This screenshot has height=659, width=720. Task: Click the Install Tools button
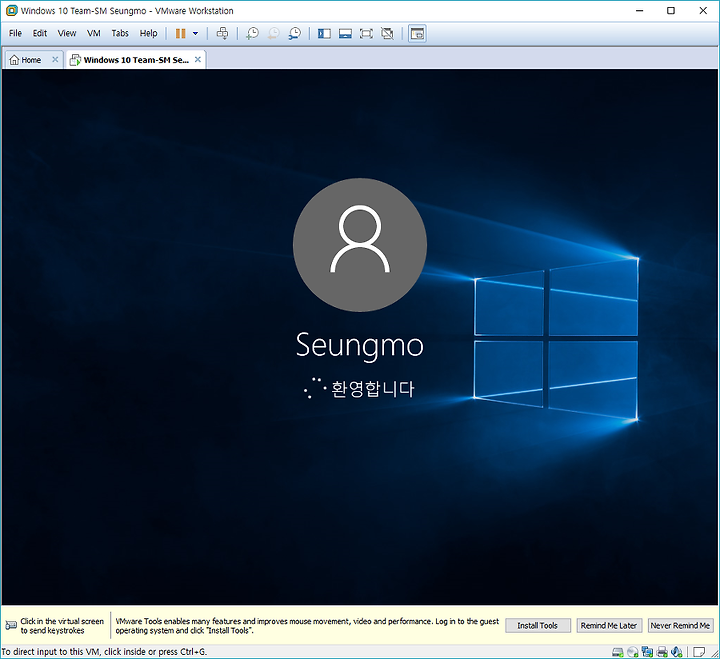(538, 625)
